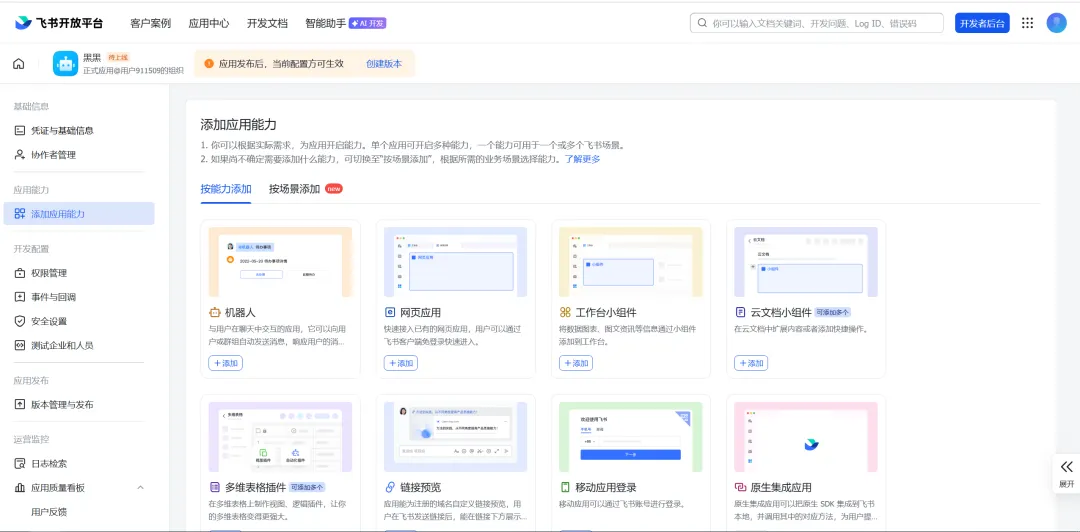Click the AI 开发 badge

coord(368,23)
